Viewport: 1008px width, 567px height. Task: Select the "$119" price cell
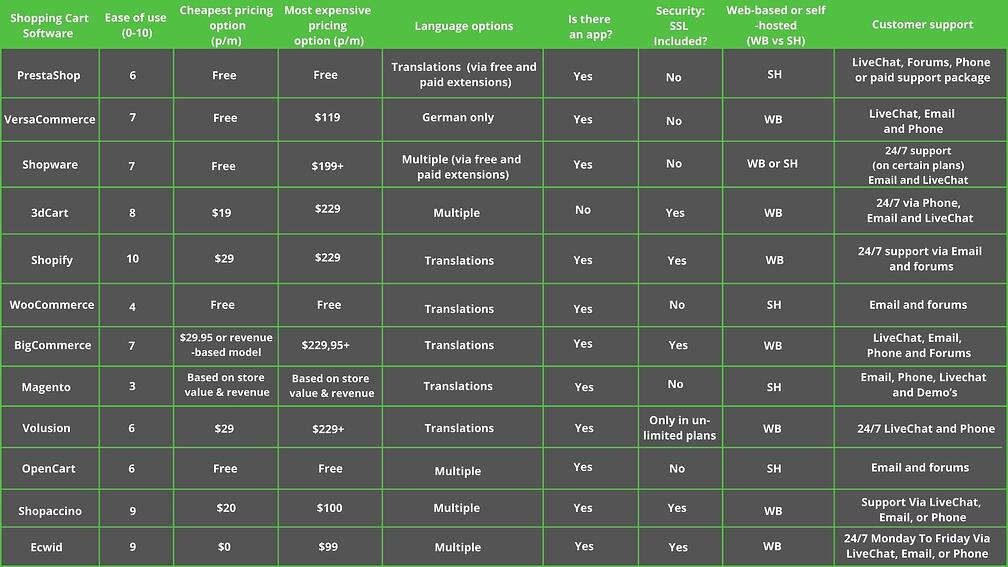pos(327,117)
